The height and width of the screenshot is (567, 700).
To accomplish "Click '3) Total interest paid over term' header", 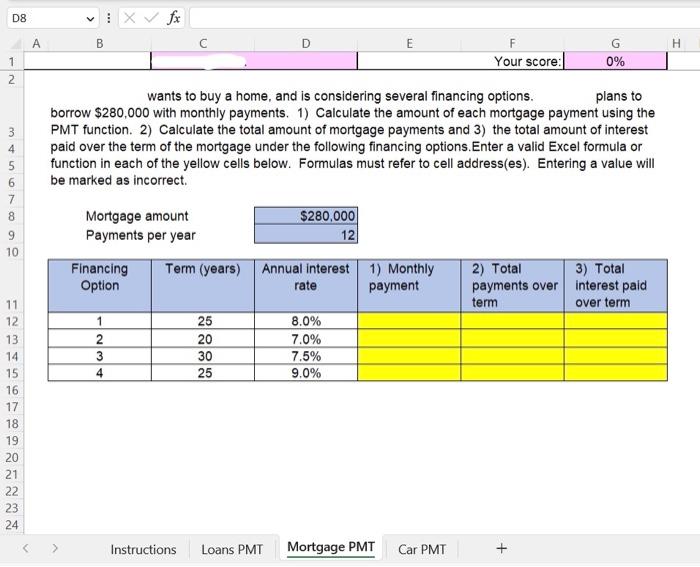I will coord(616,286).
